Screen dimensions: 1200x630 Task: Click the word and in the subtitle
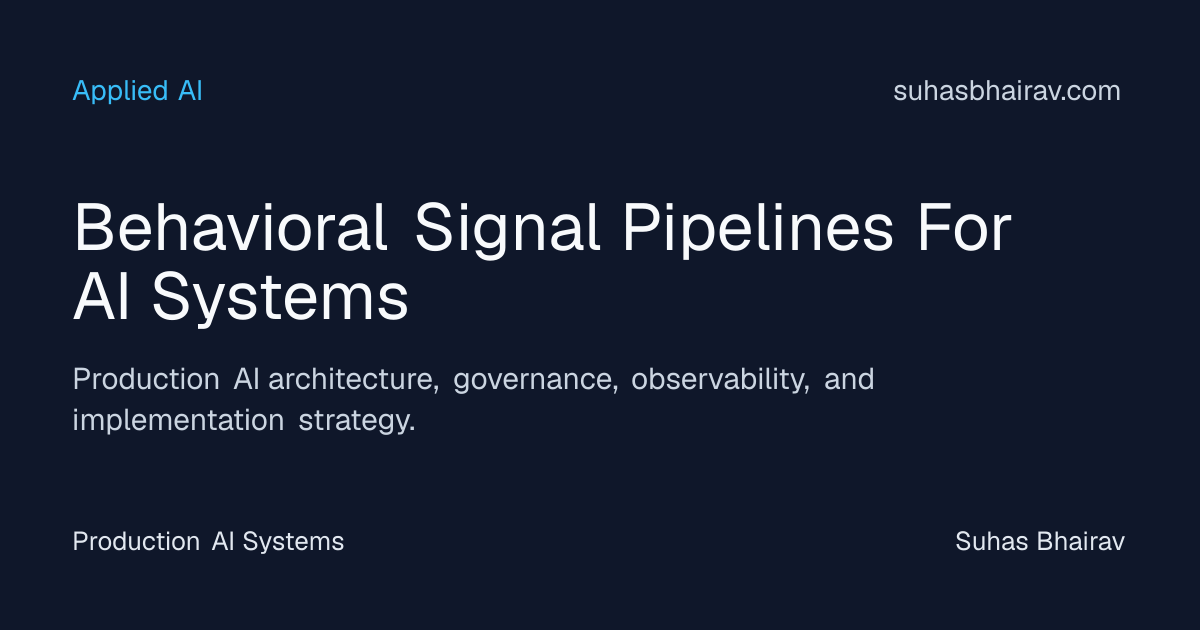[849, 380]
